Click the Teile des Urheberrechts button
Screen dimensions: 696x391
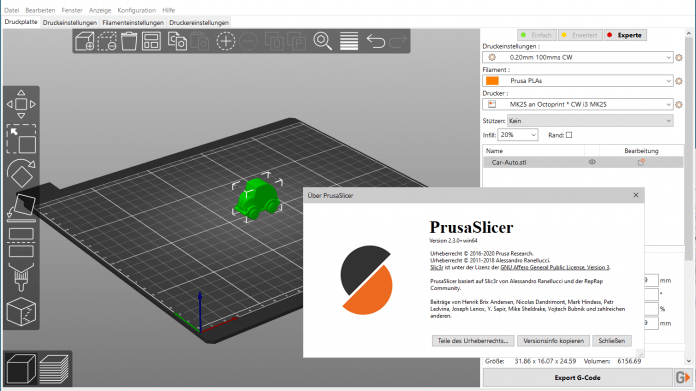pyautogui.click(x=473, y=341)
